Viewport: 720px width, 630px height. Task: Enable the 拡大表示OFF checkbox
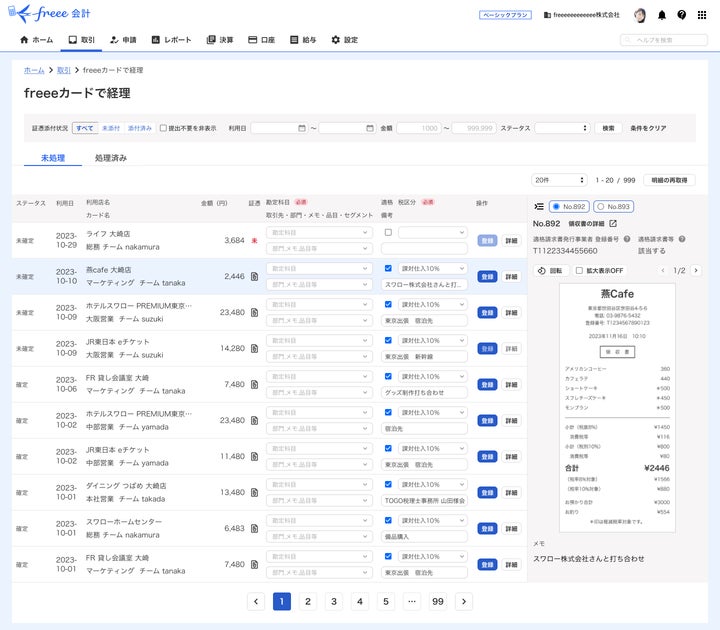tap(580, 270)
